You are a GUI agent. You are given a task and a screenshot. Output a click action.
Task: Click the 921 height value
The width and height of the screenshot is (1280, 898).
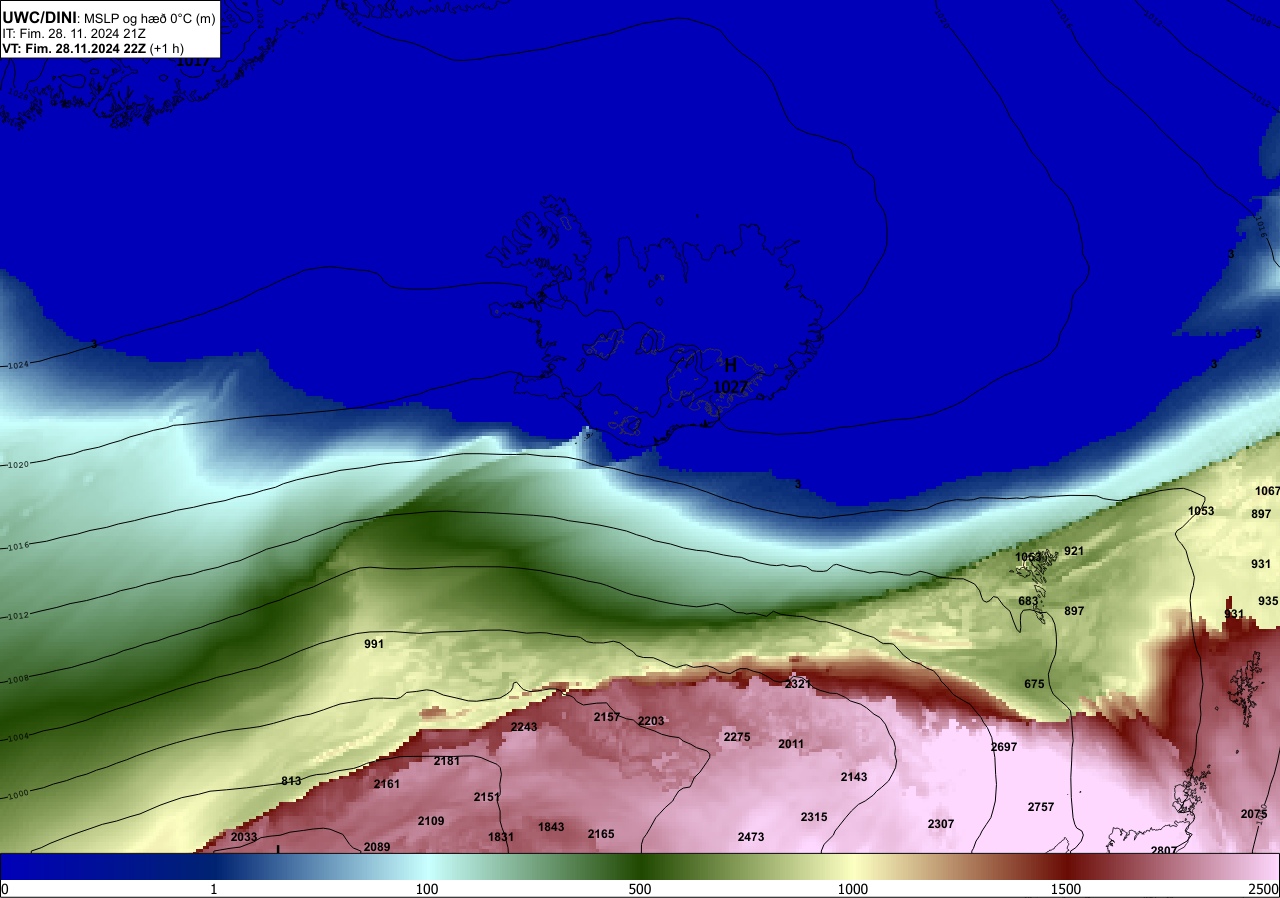point(1074,551)
